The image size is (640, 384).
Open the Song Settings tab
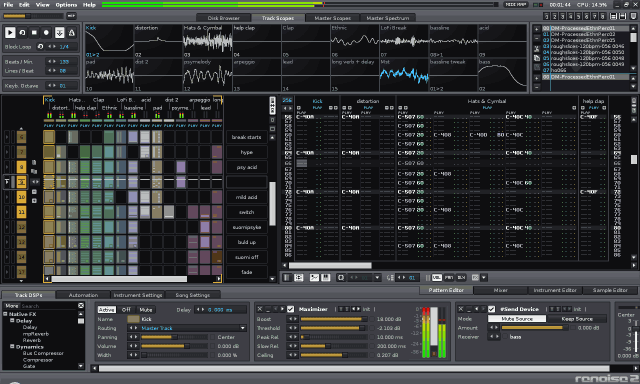[x=192, y=295]
